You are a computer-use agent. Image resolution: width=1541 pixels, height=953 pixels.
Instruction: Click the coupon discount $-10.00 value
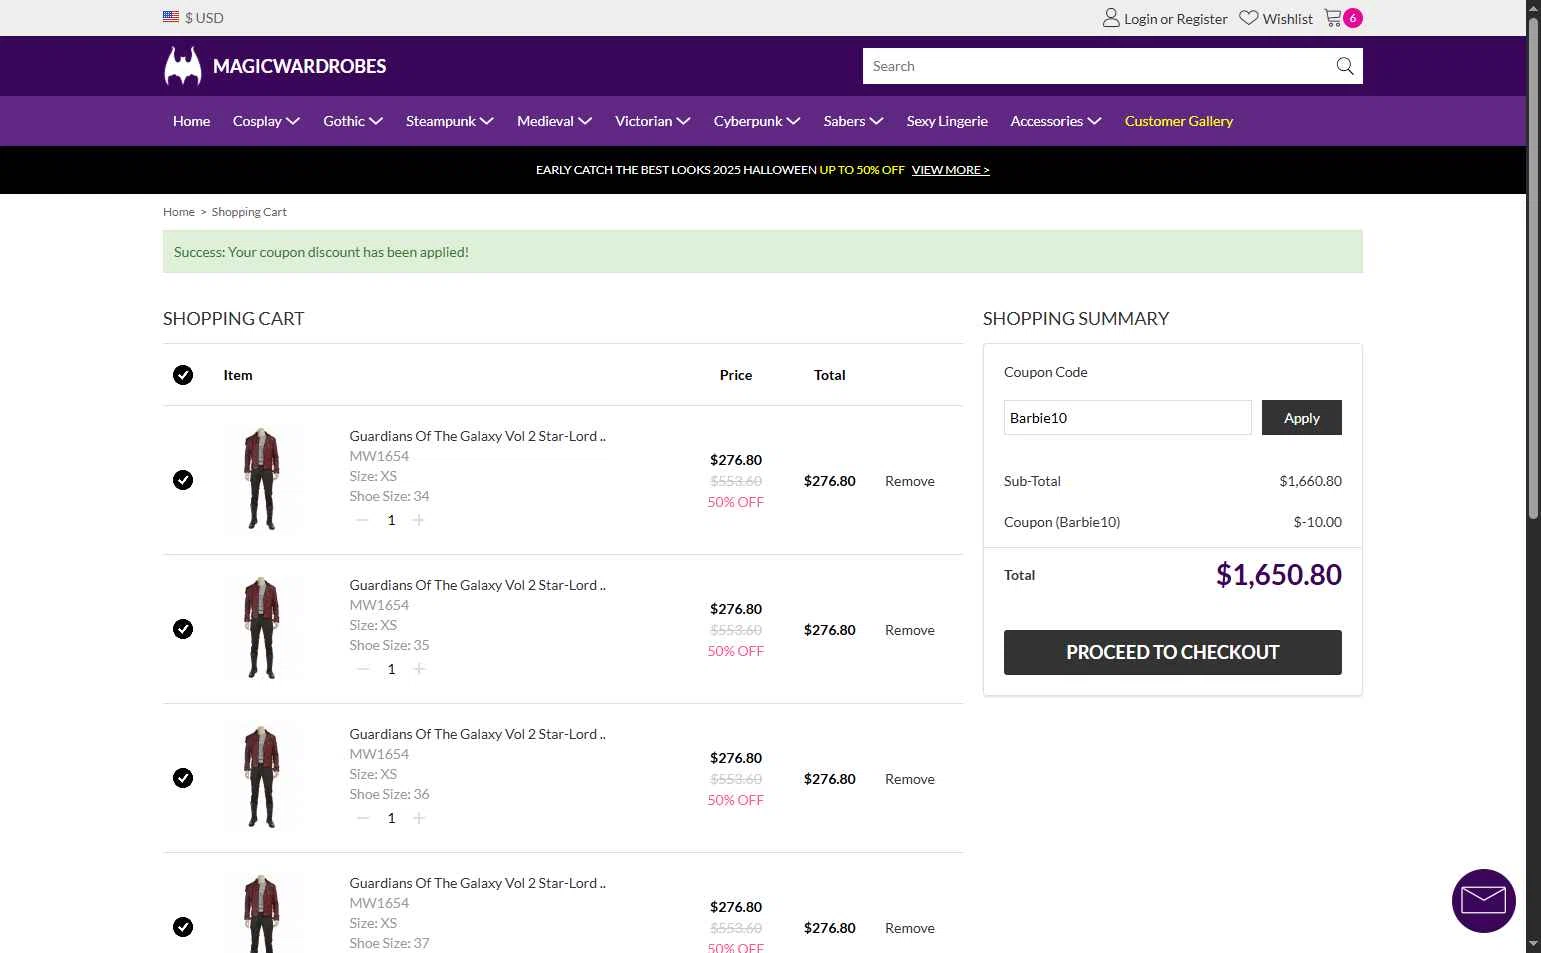(x=1318, y=522)
